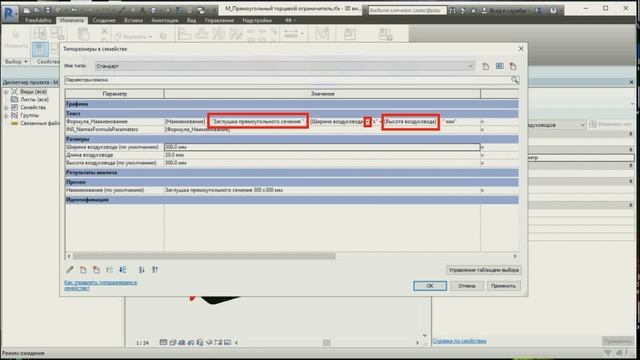Click Изменить тип in Properties panel
The width and height of the screenshot is (640, 360).
[610, 124]
